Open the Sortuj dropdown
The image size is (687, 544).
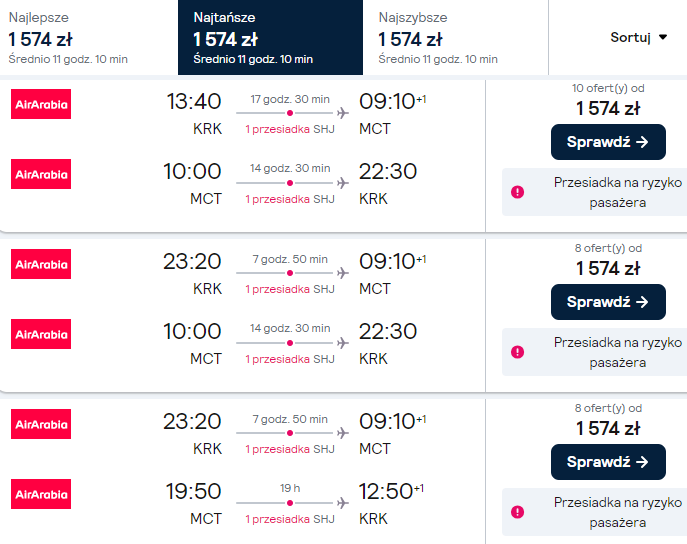[x=638, y=37]
